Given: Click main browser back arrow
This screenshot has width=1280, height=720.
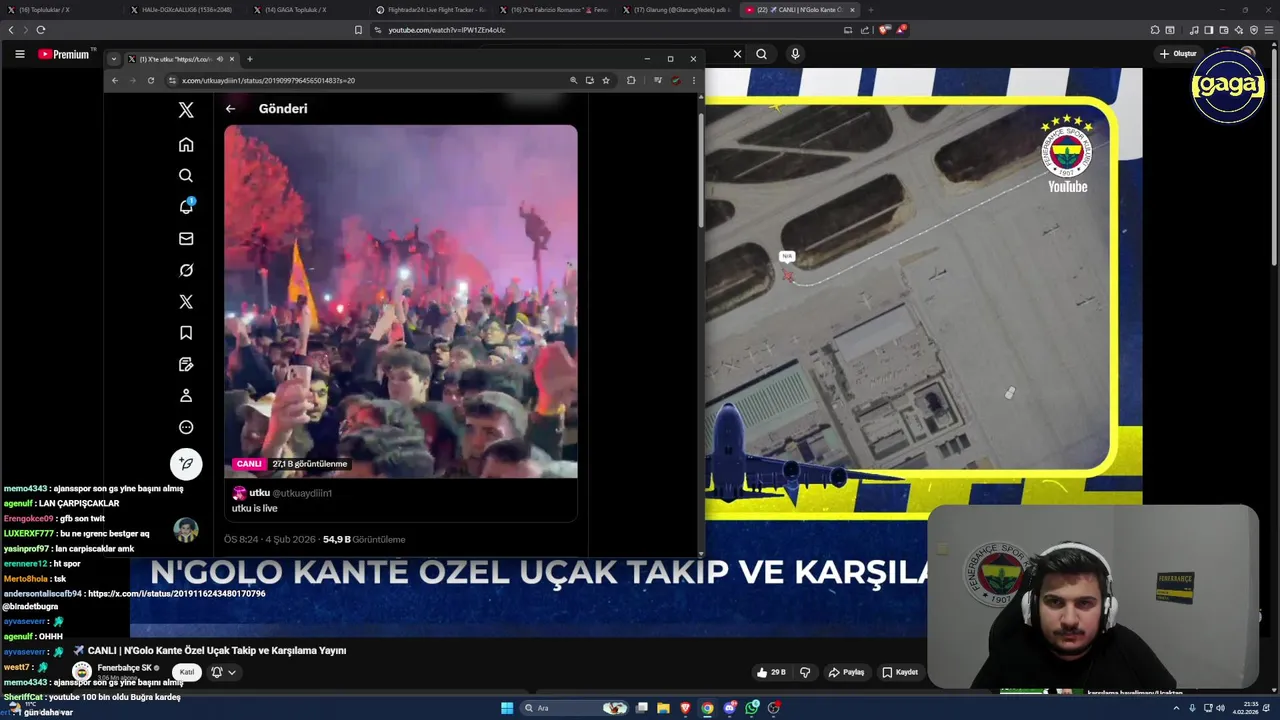Looking at the screenshot, I should tap(11, 30).
